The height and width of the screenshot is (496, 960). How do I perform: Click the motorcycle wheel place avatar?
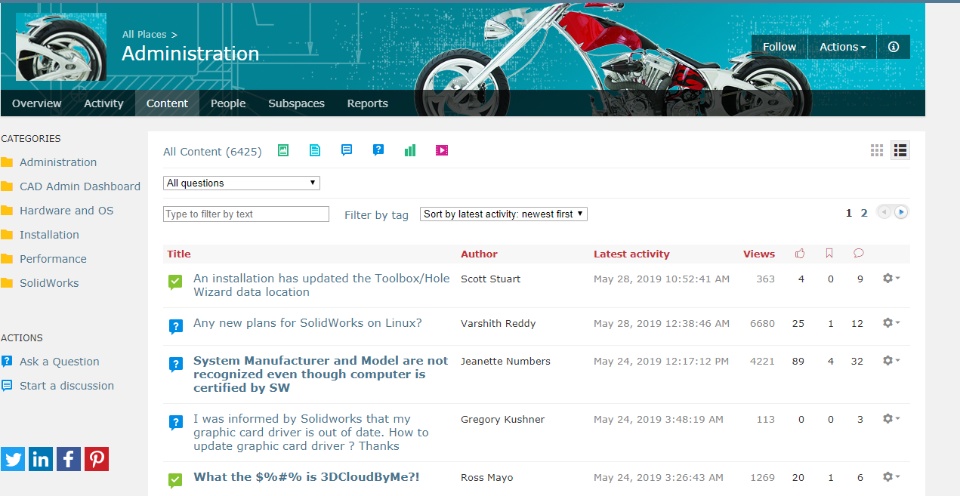coord(61,47)
